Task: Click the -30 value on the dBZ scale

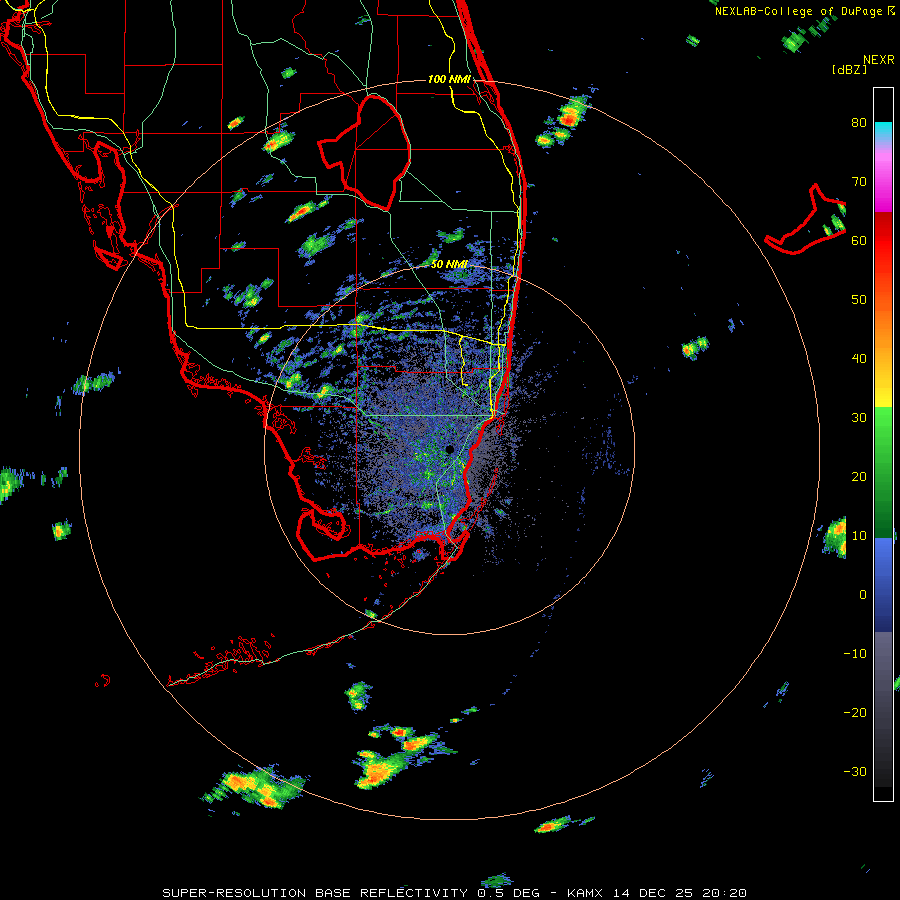Action: pyautogui.click(x=855, y=772)
